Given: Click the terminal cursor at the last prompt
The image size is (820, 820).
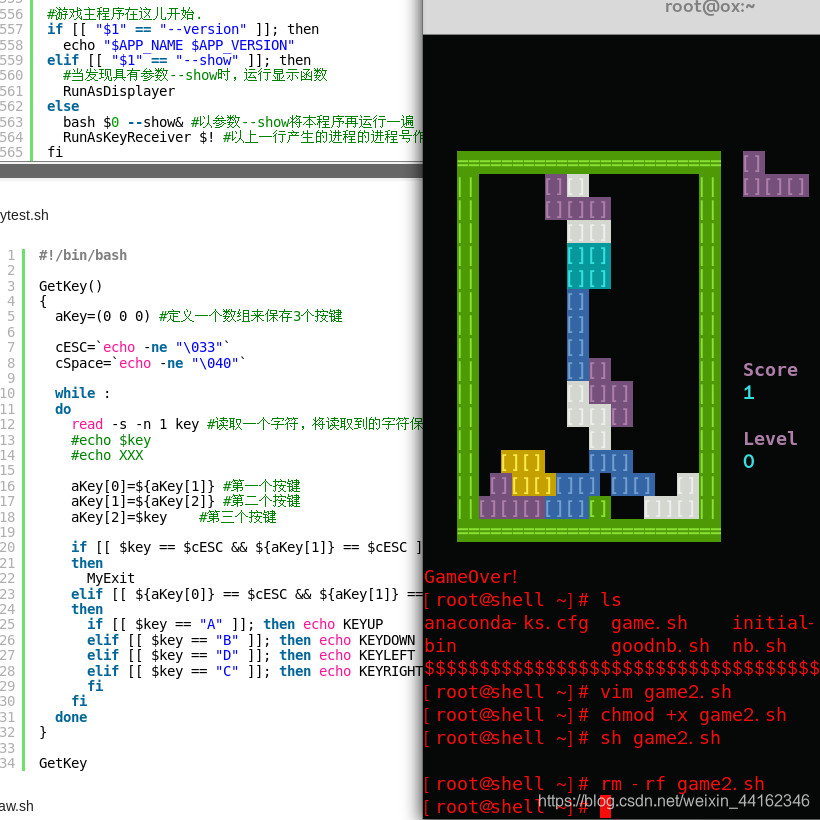Looking at the screenshot, I should pyautogui.click(x=606, y=807).
